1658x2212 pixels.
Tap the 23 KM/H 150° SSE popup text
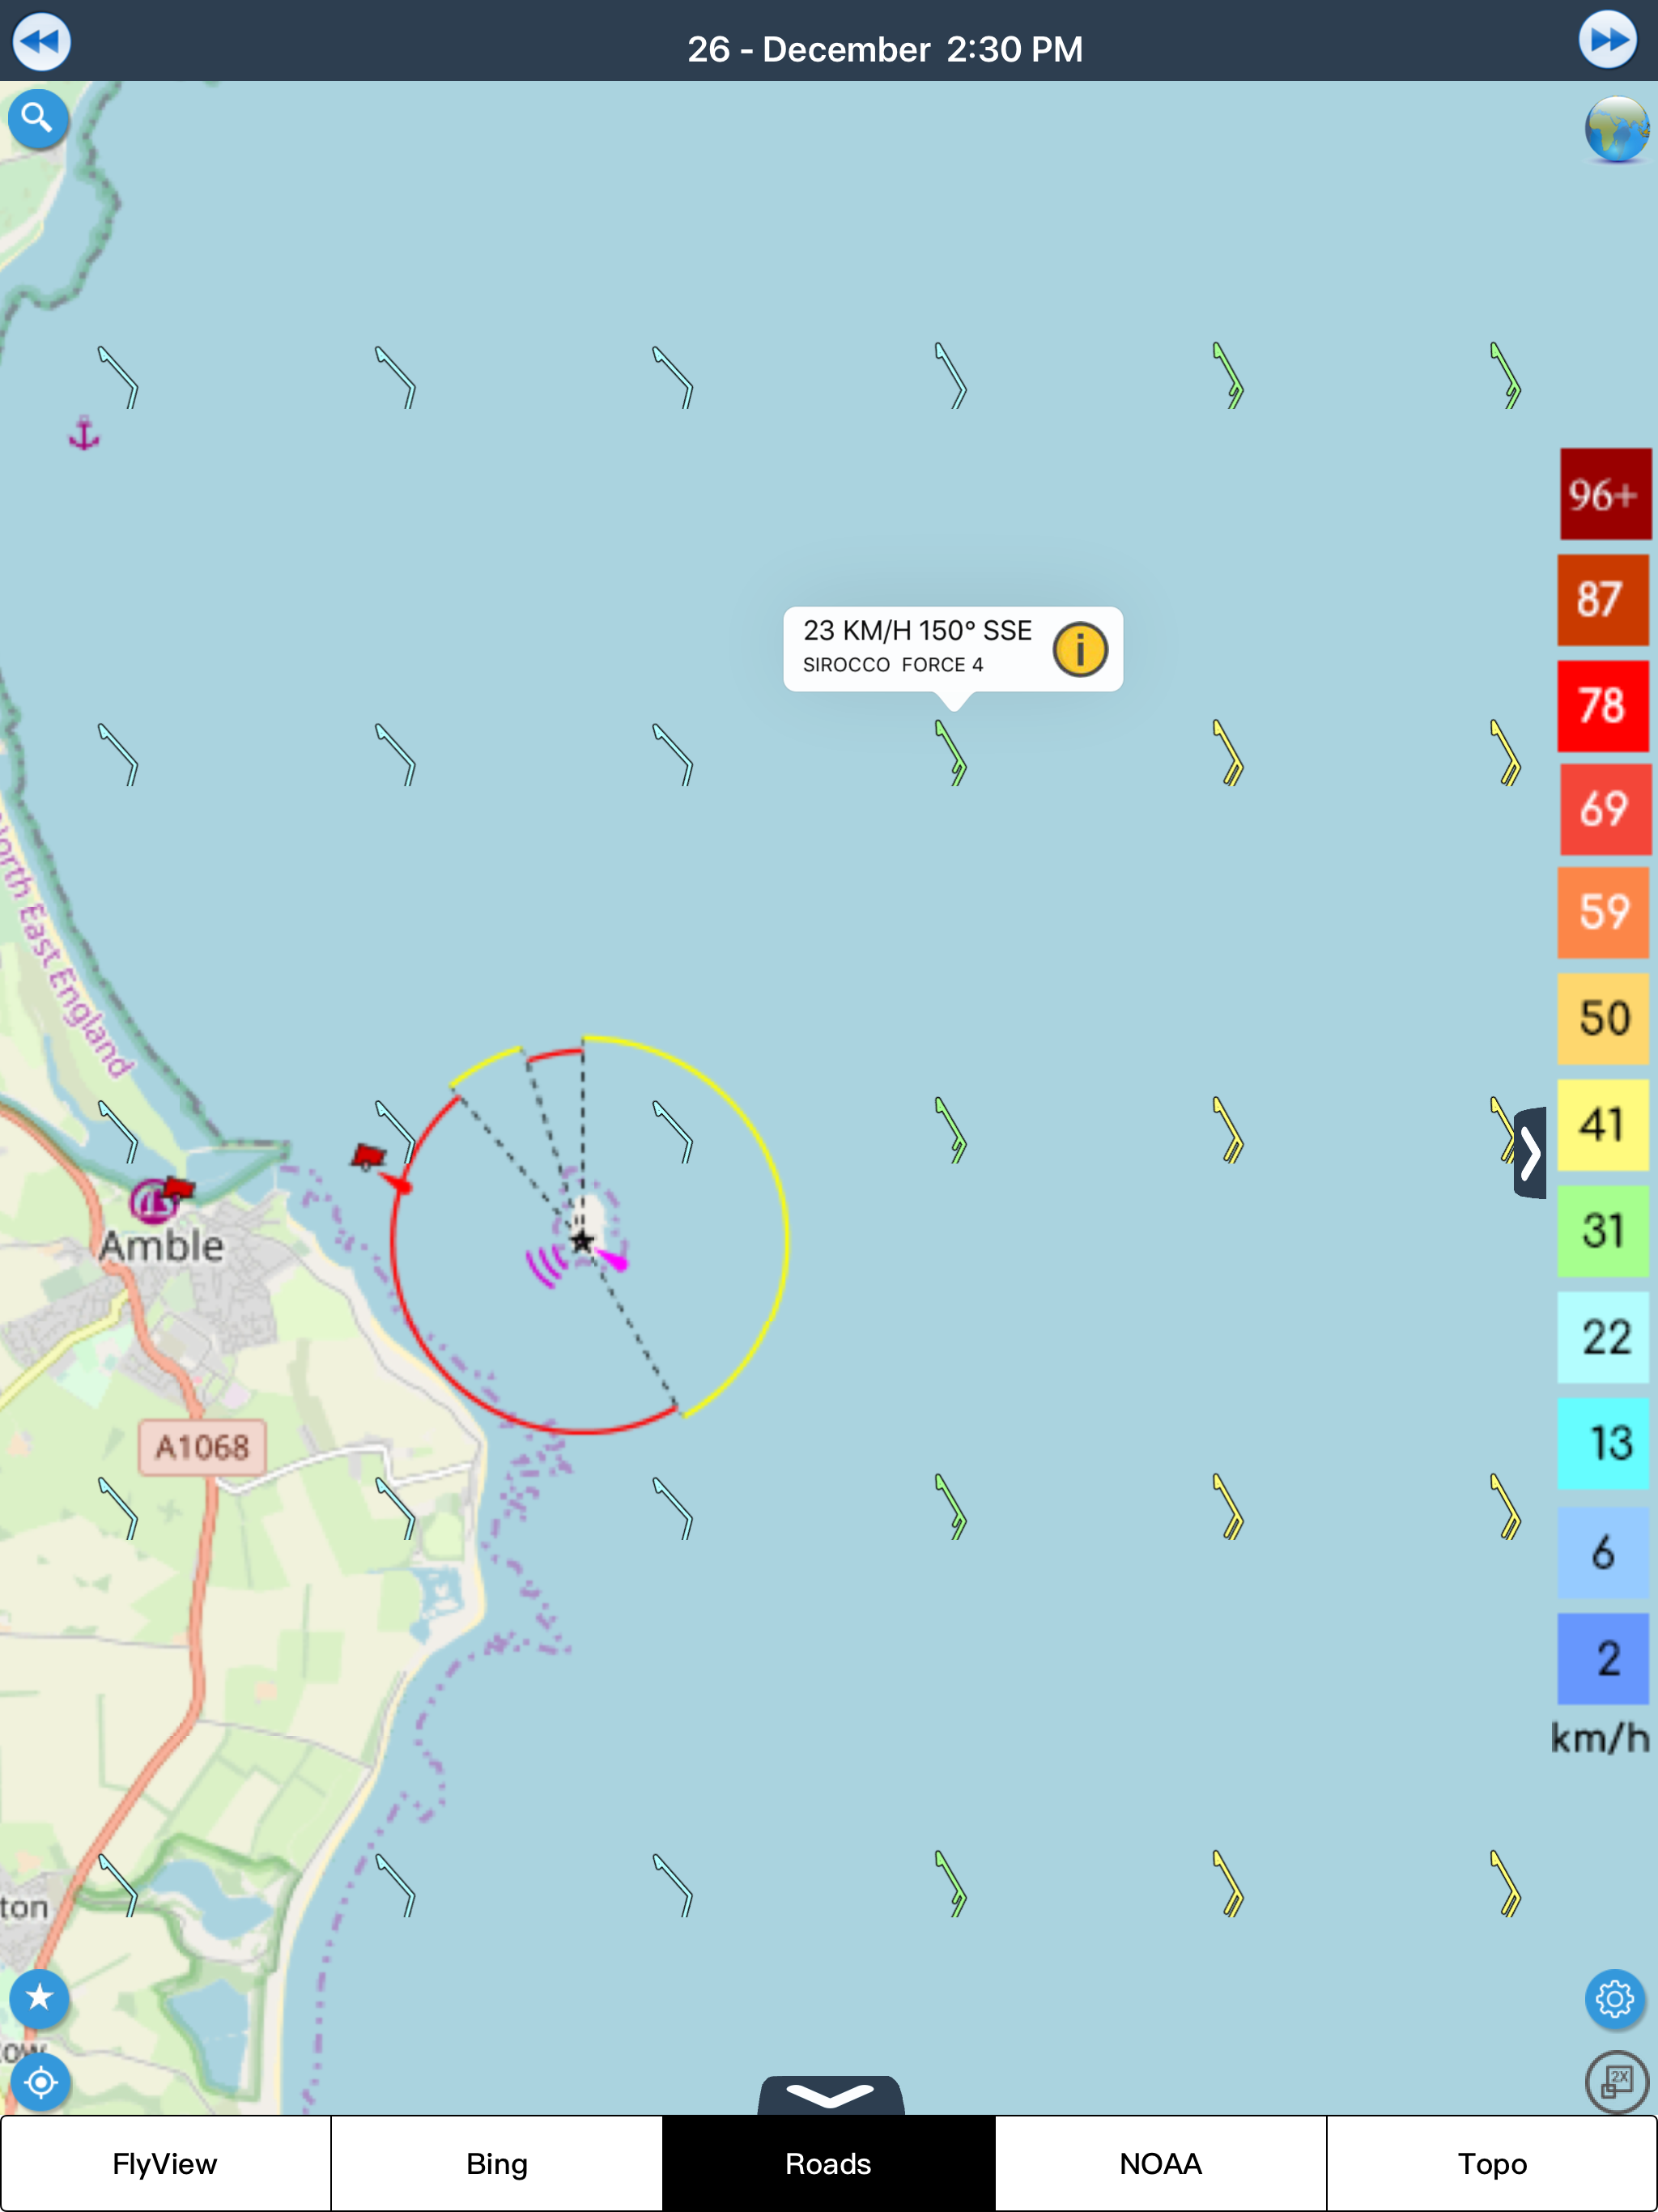coord(917,630)
